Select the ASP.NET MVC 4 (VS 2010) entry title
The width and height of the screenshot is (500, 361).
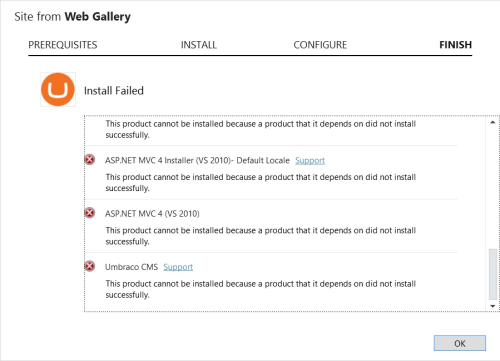[x=152, y=214]
